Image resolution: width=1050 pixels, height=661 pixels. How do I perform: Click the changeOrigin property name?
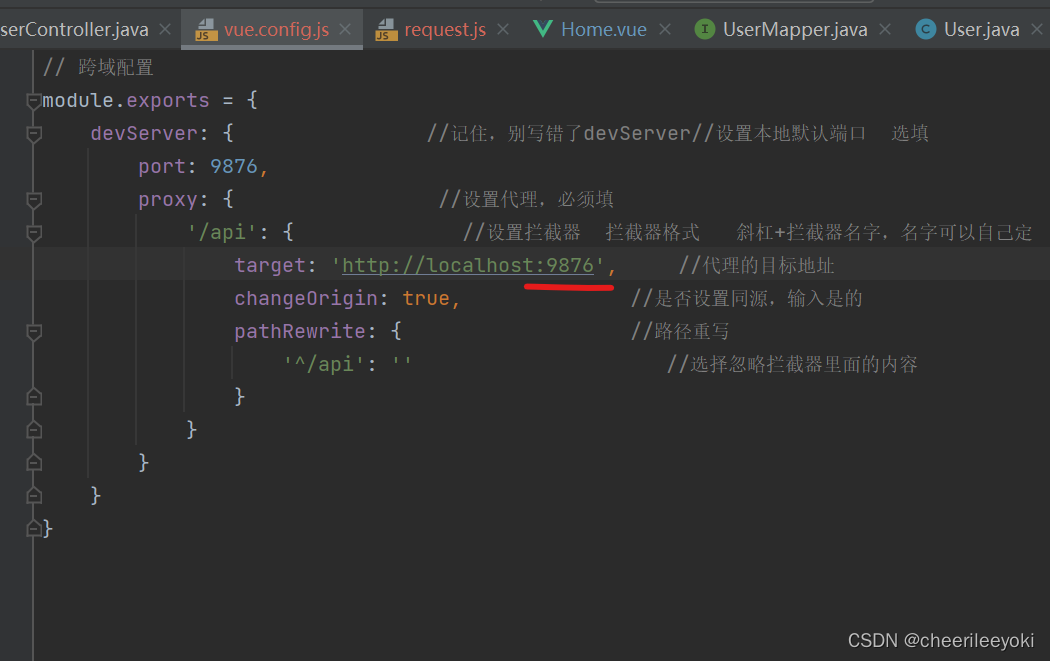(306, 298)
